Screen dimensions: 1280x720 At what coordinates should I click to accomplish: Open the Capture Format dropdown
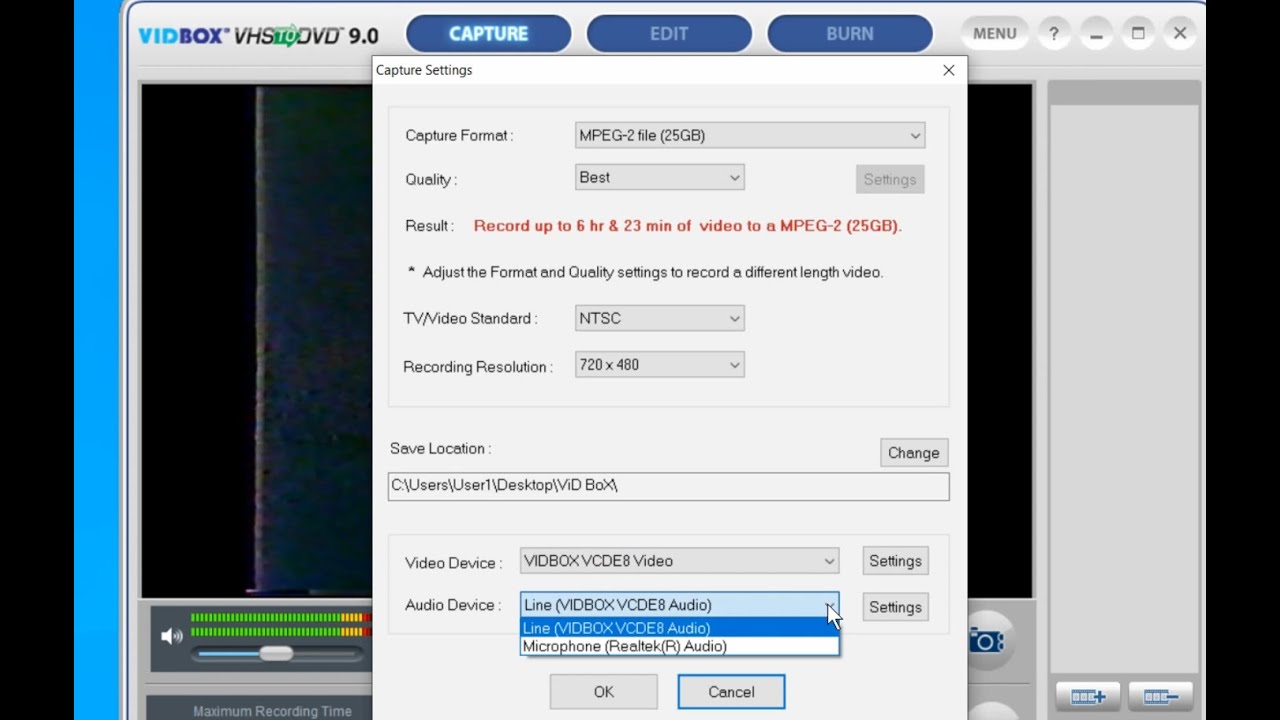750,135
